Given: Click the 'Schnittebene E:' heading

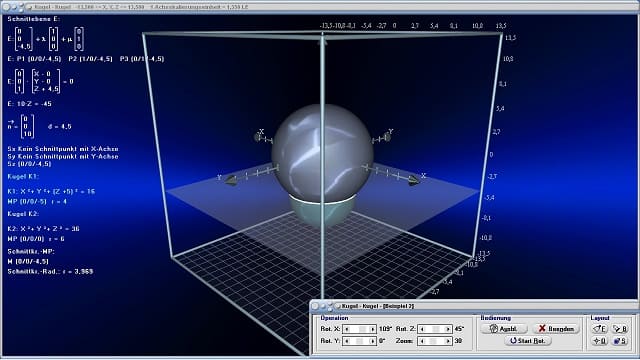Looking at the screenshot, I should click(33, 19).
